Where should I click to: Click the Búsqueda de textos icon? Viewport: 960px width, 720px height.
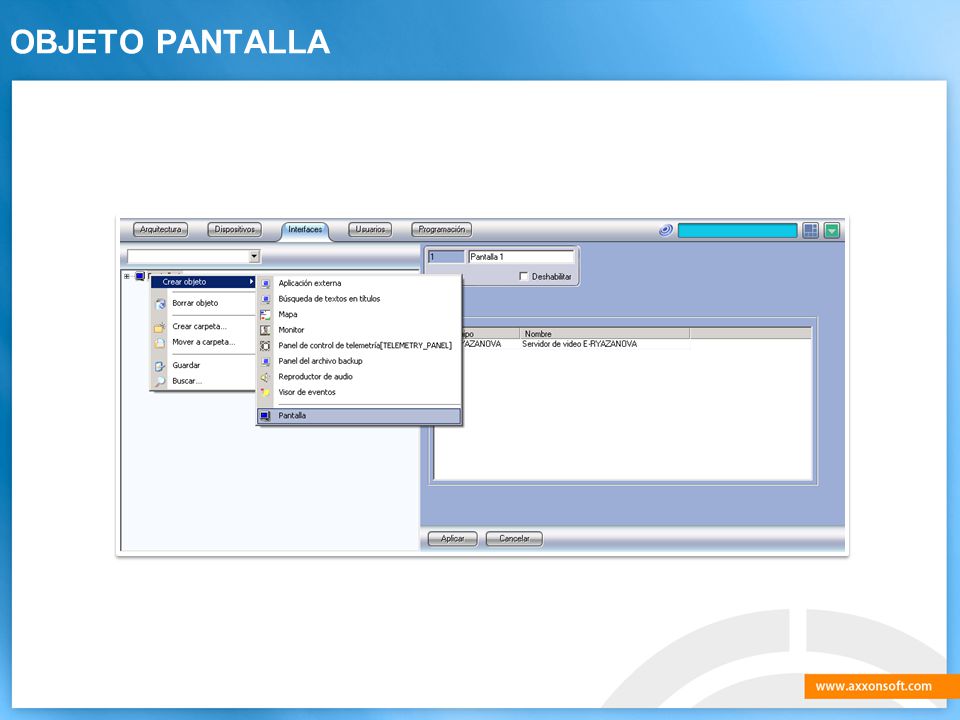point(265,299)
